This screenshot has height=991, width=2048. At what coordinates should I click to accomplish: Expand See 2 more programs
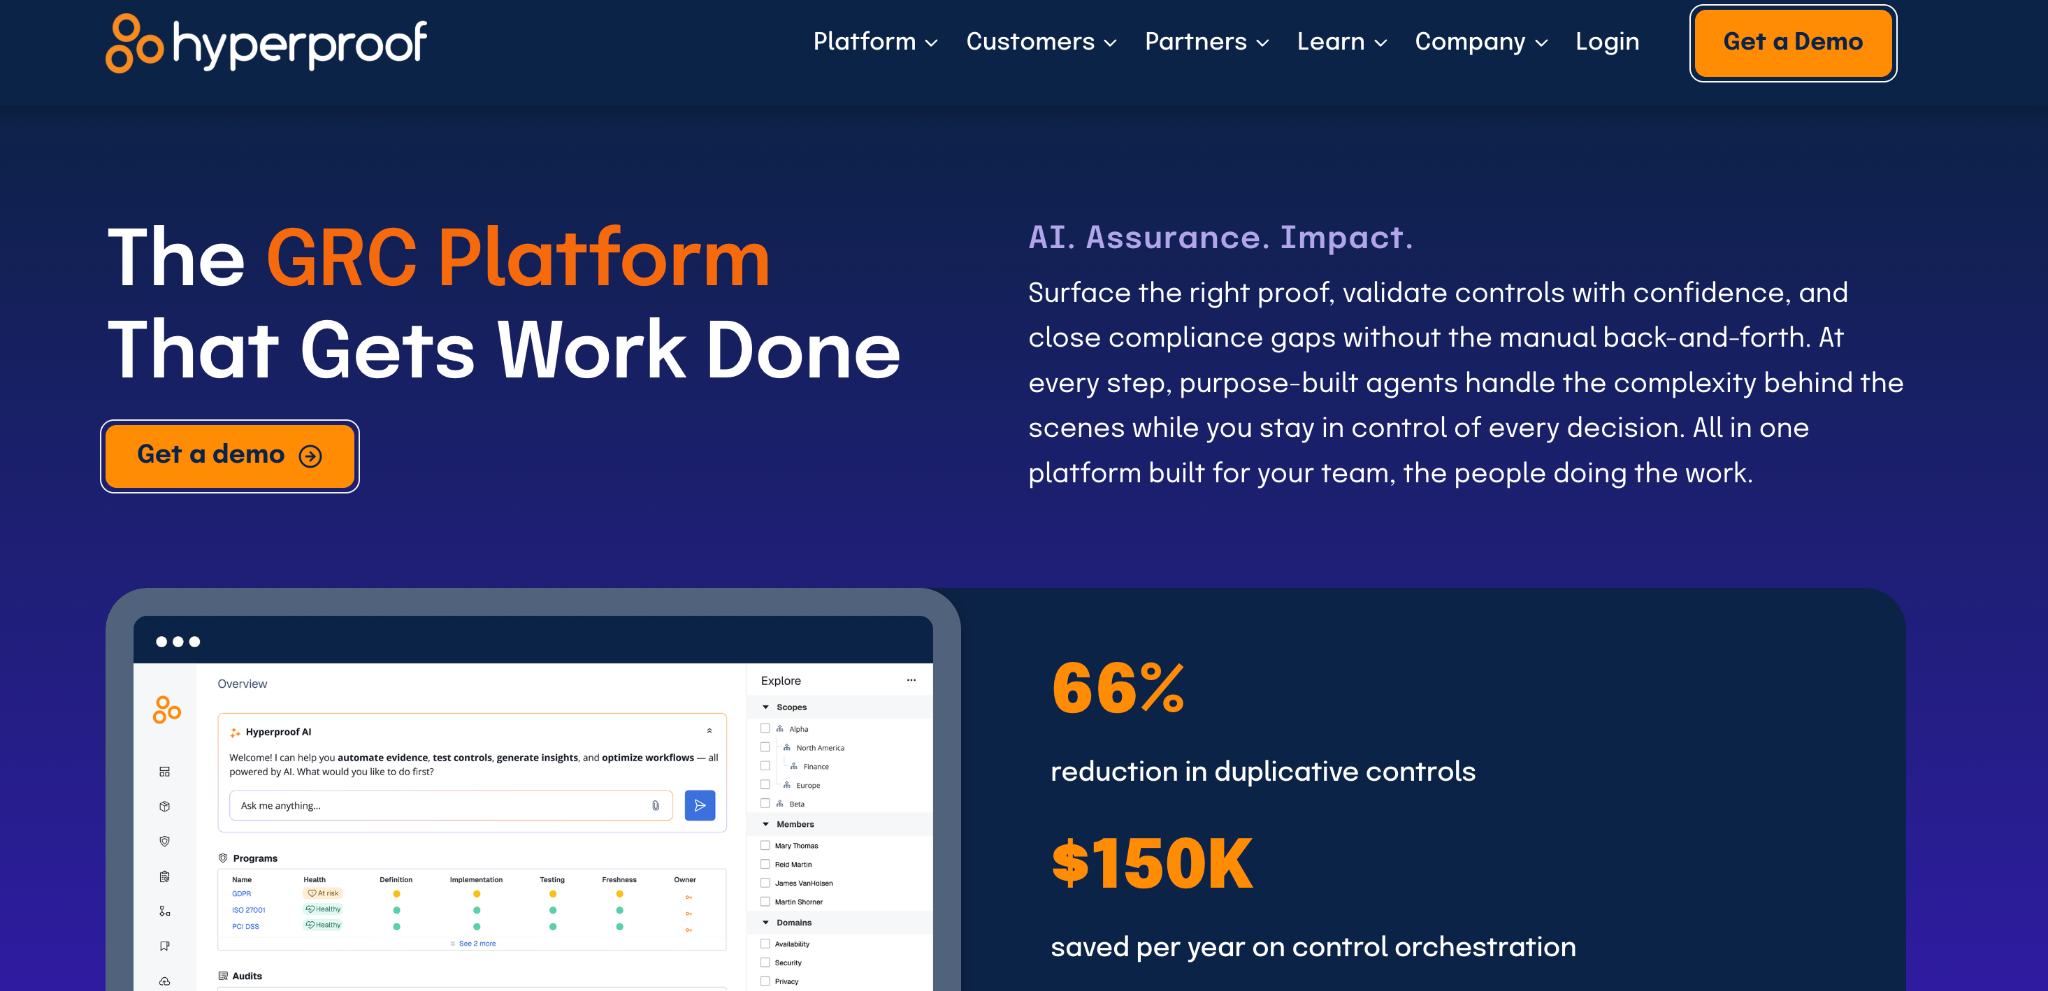click(474, 943)
